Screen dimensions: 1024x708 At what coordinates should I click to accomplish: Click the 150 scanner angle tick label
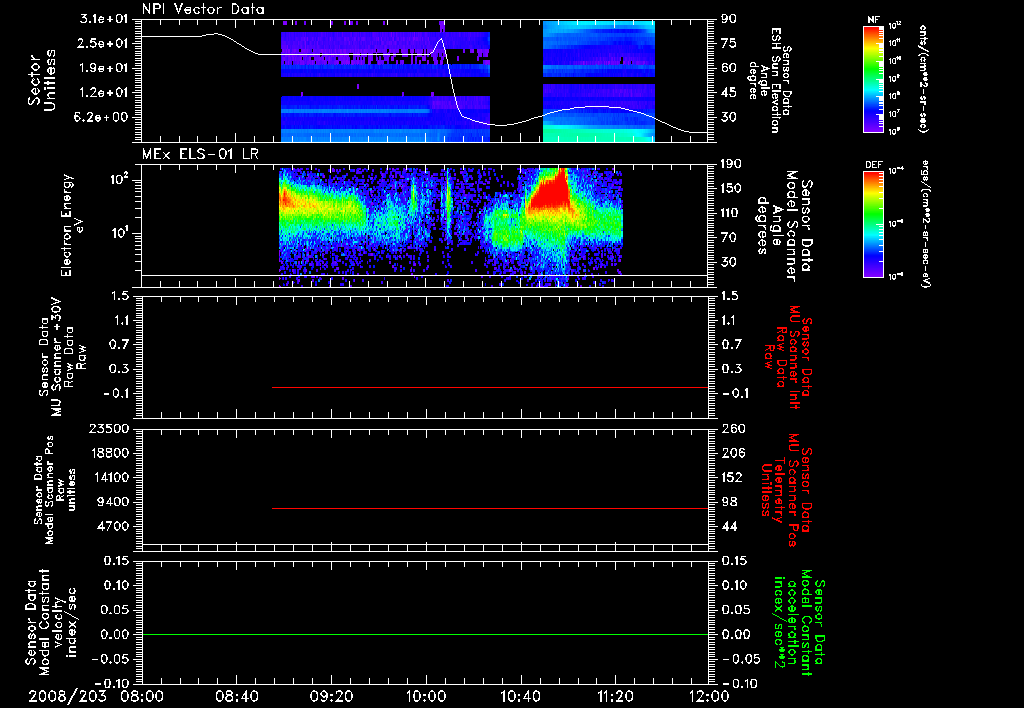[x=733, y=189]
